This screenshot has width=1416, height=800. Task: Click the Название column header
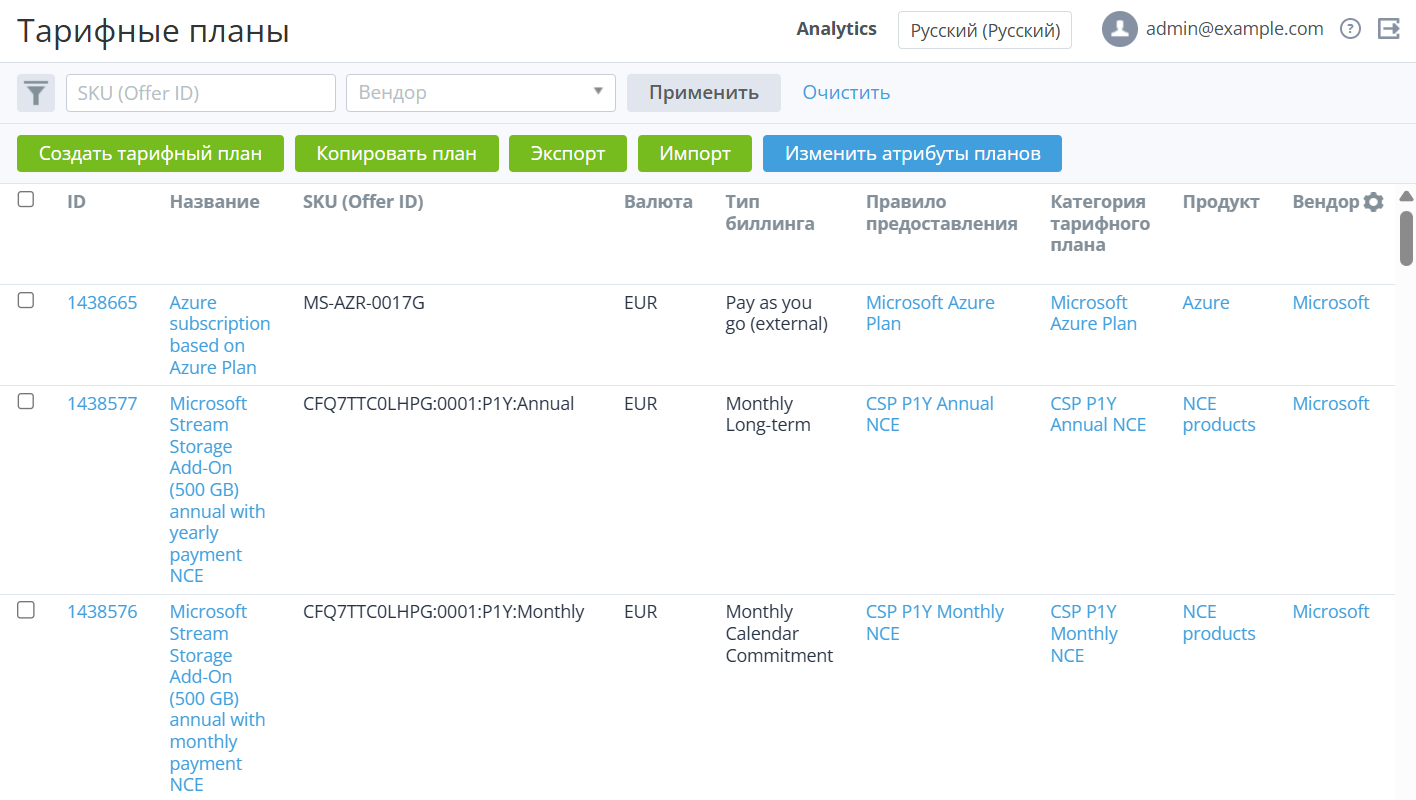215,202
